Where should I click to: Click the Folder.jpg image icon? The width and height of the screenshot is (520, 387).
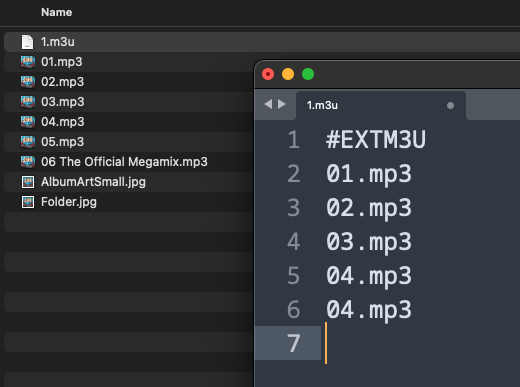point(28,202)
